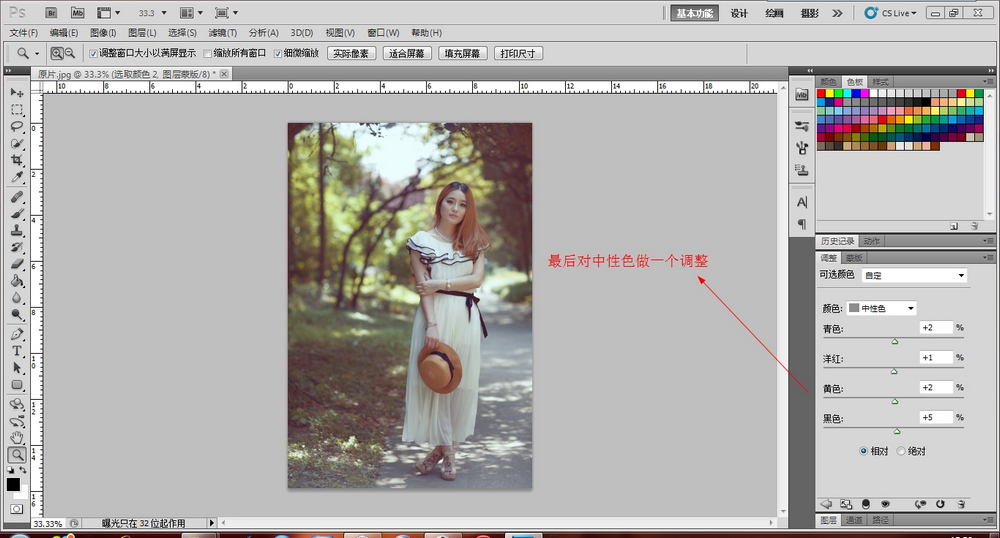
Task: Select the Horizontal Type tool
Action: tap(17, 351)
